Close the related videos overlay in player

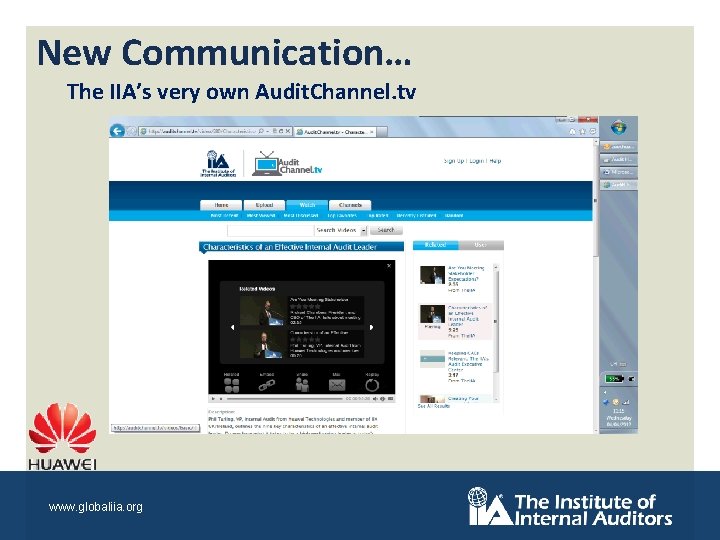pyautogui.click(x=389, y=266)
